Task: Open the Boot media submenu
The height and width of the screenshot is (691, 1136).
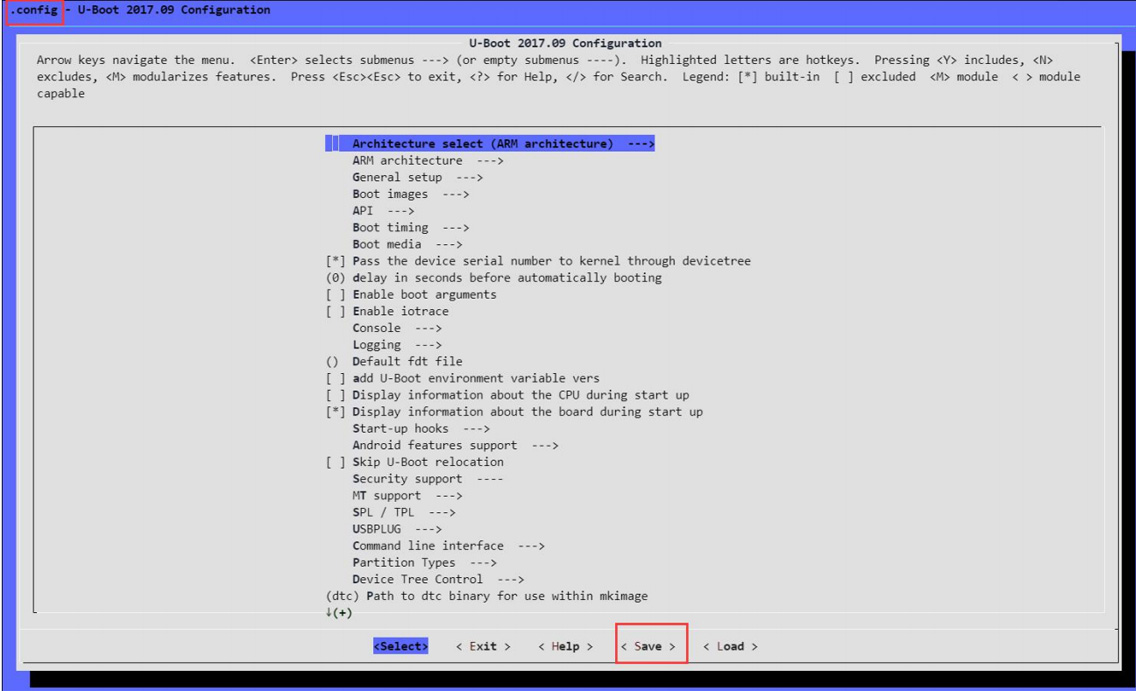Action: click(407, 244)
